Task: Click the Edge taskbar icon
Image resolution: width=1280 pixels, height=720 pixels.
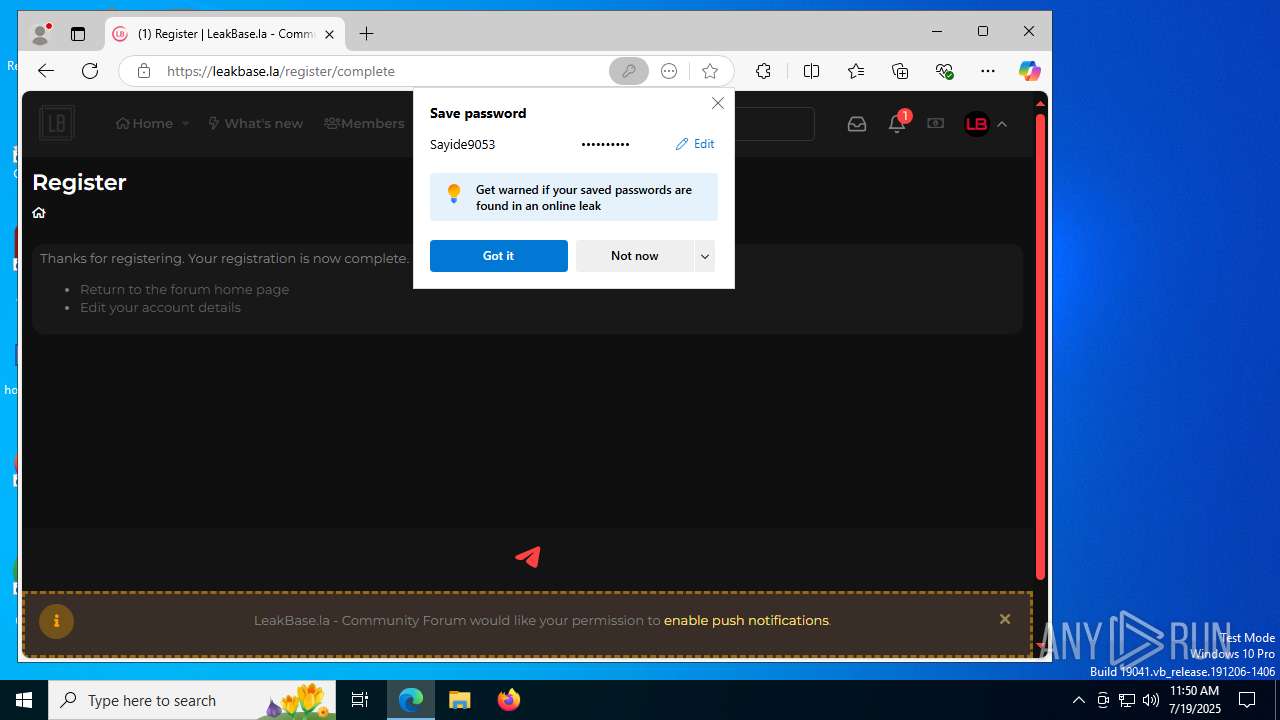Action: point(411,700)
